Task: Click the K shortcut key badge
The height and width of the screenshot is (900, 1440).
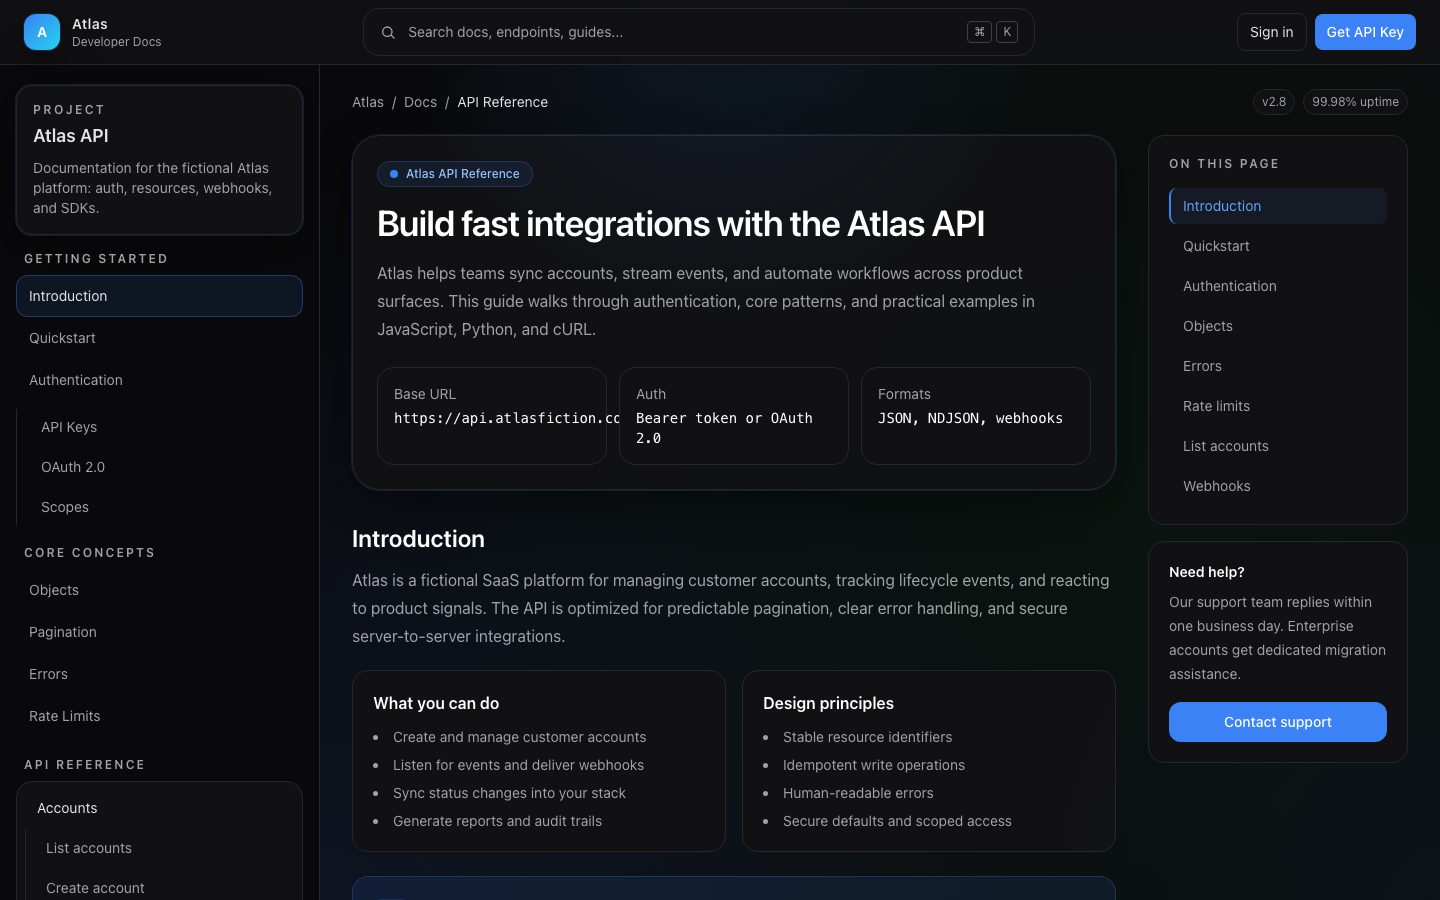Action: pyautogui.click(x=1007, y=31)
